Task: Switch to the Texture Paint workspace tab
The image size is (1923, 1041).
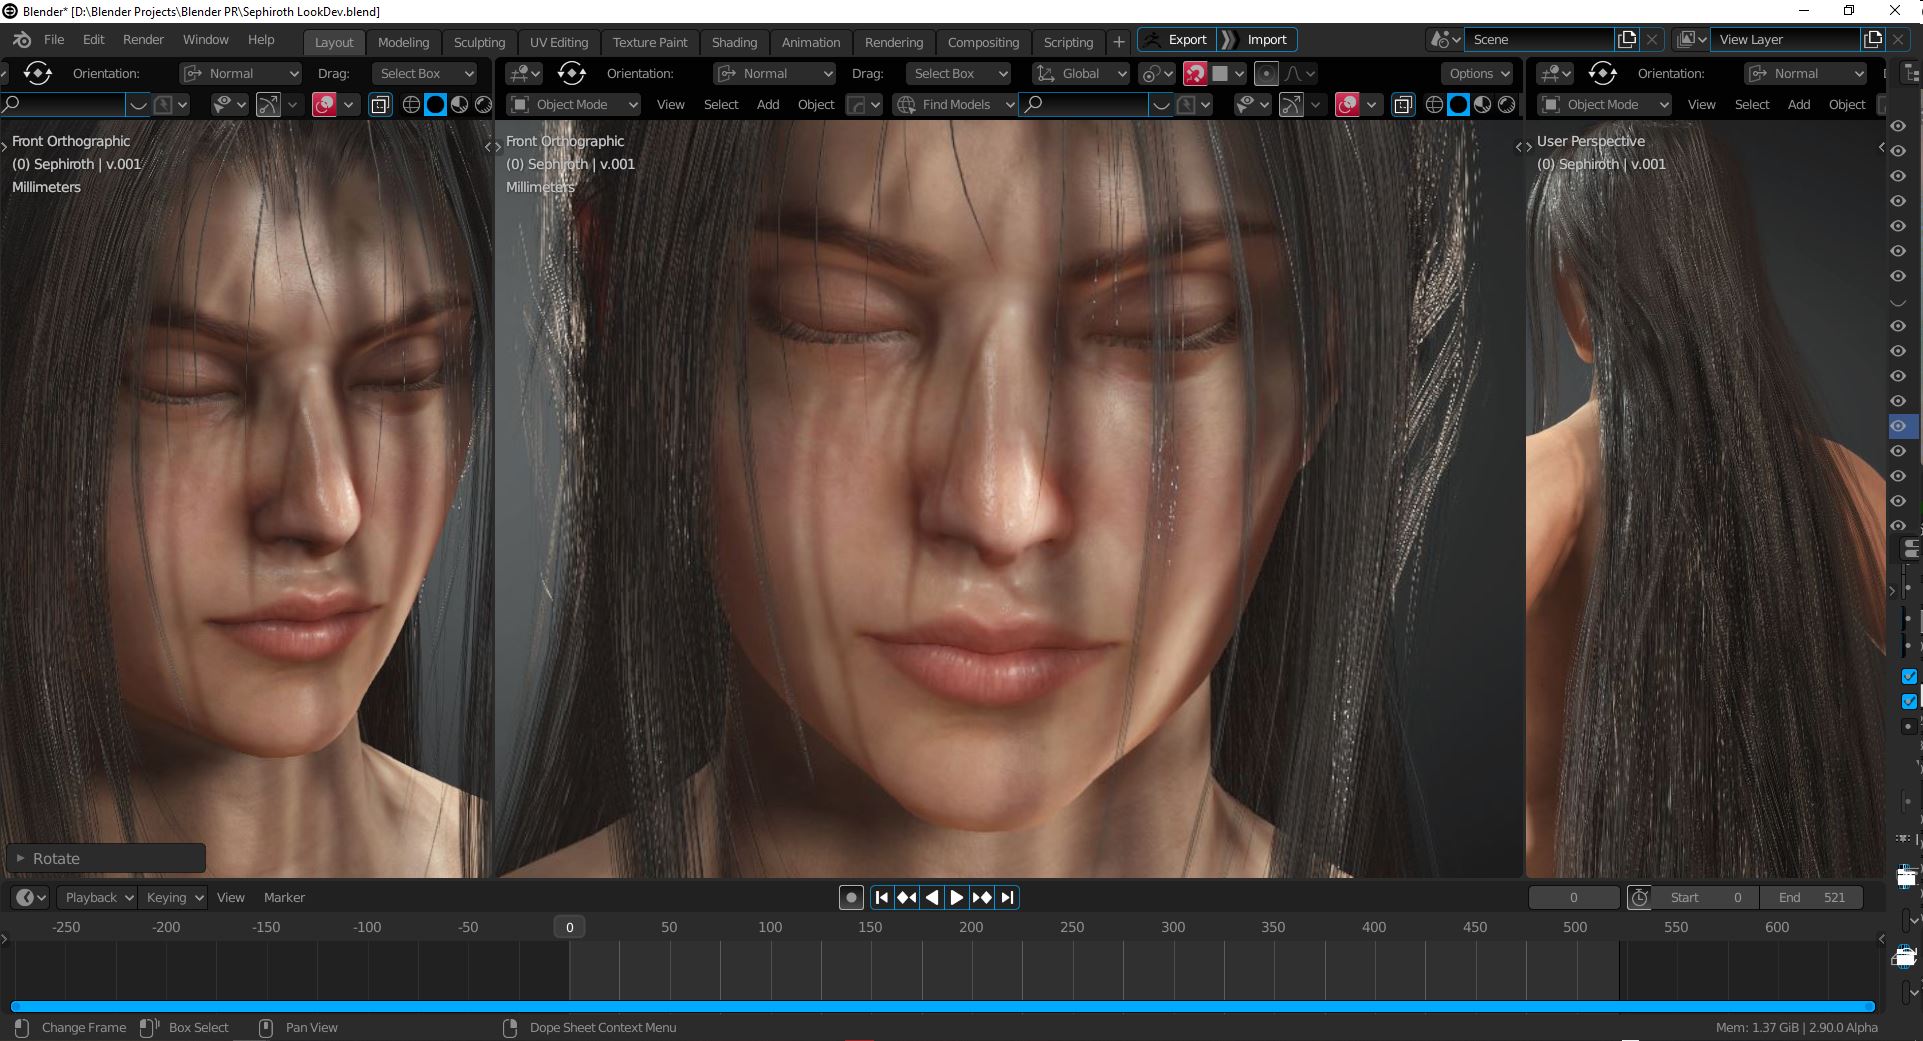Action: [650, 42]
